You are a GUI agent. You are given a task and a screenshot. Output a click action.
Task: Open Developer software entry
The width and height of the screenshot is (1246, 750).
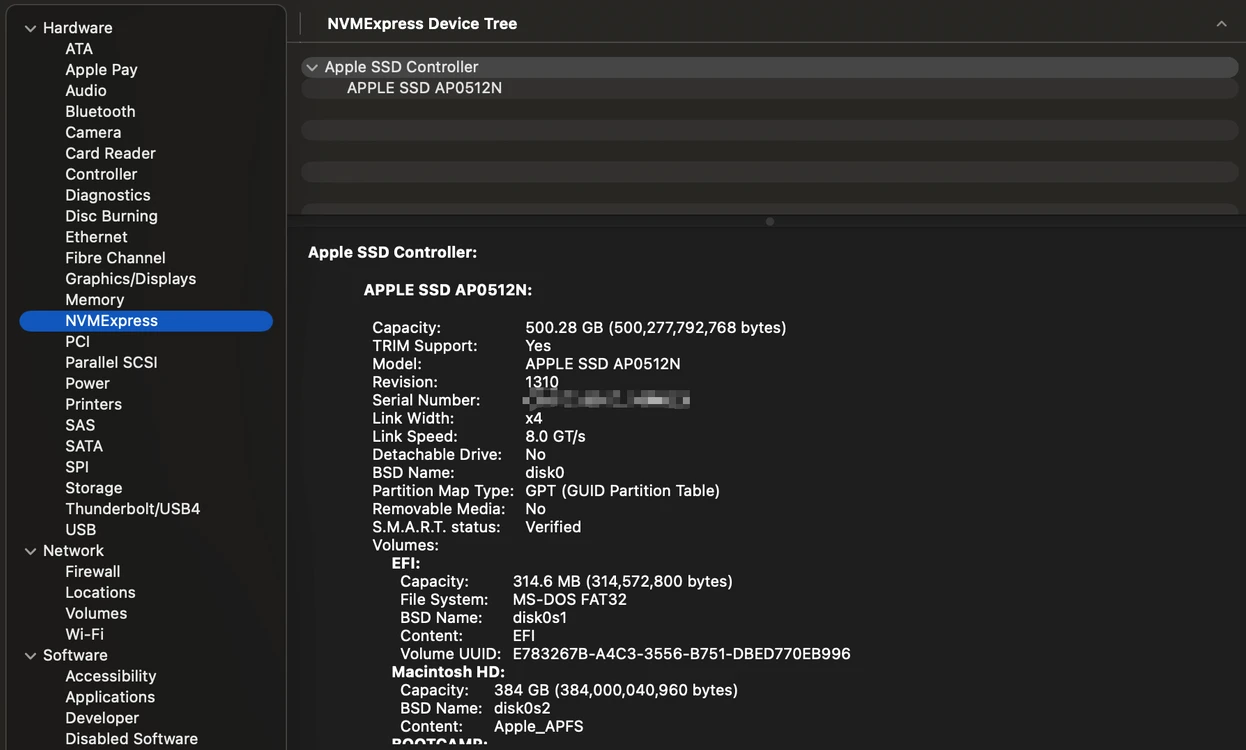click(102, 719)
